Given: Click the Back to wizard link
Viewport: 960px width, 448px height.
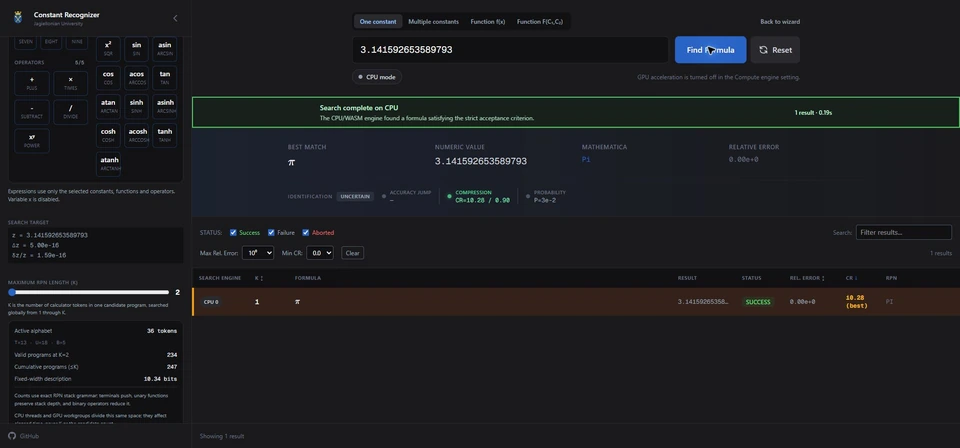Looking at the screenshot, I should pyautogui.click(x=780, y=21).
